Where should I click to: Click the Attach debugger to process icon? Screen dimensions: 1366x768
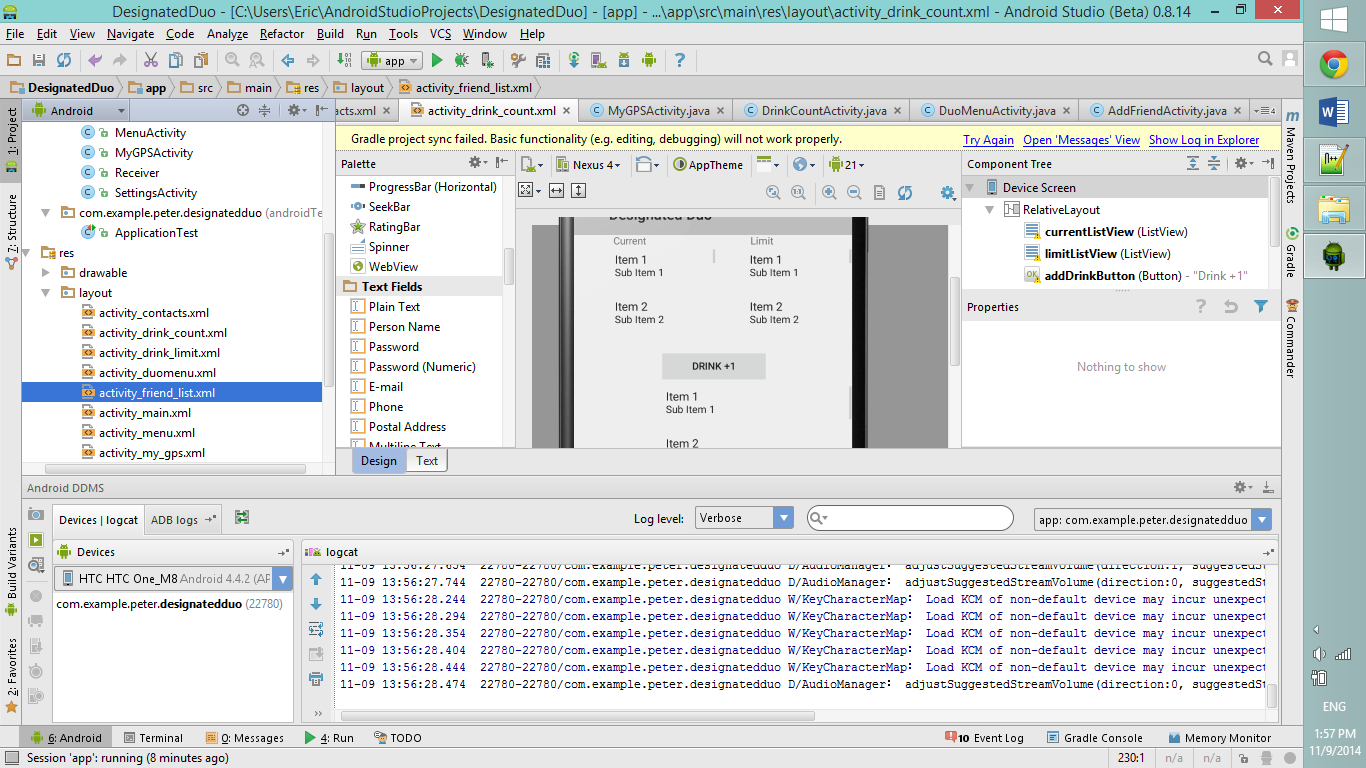tap(487, 60)
